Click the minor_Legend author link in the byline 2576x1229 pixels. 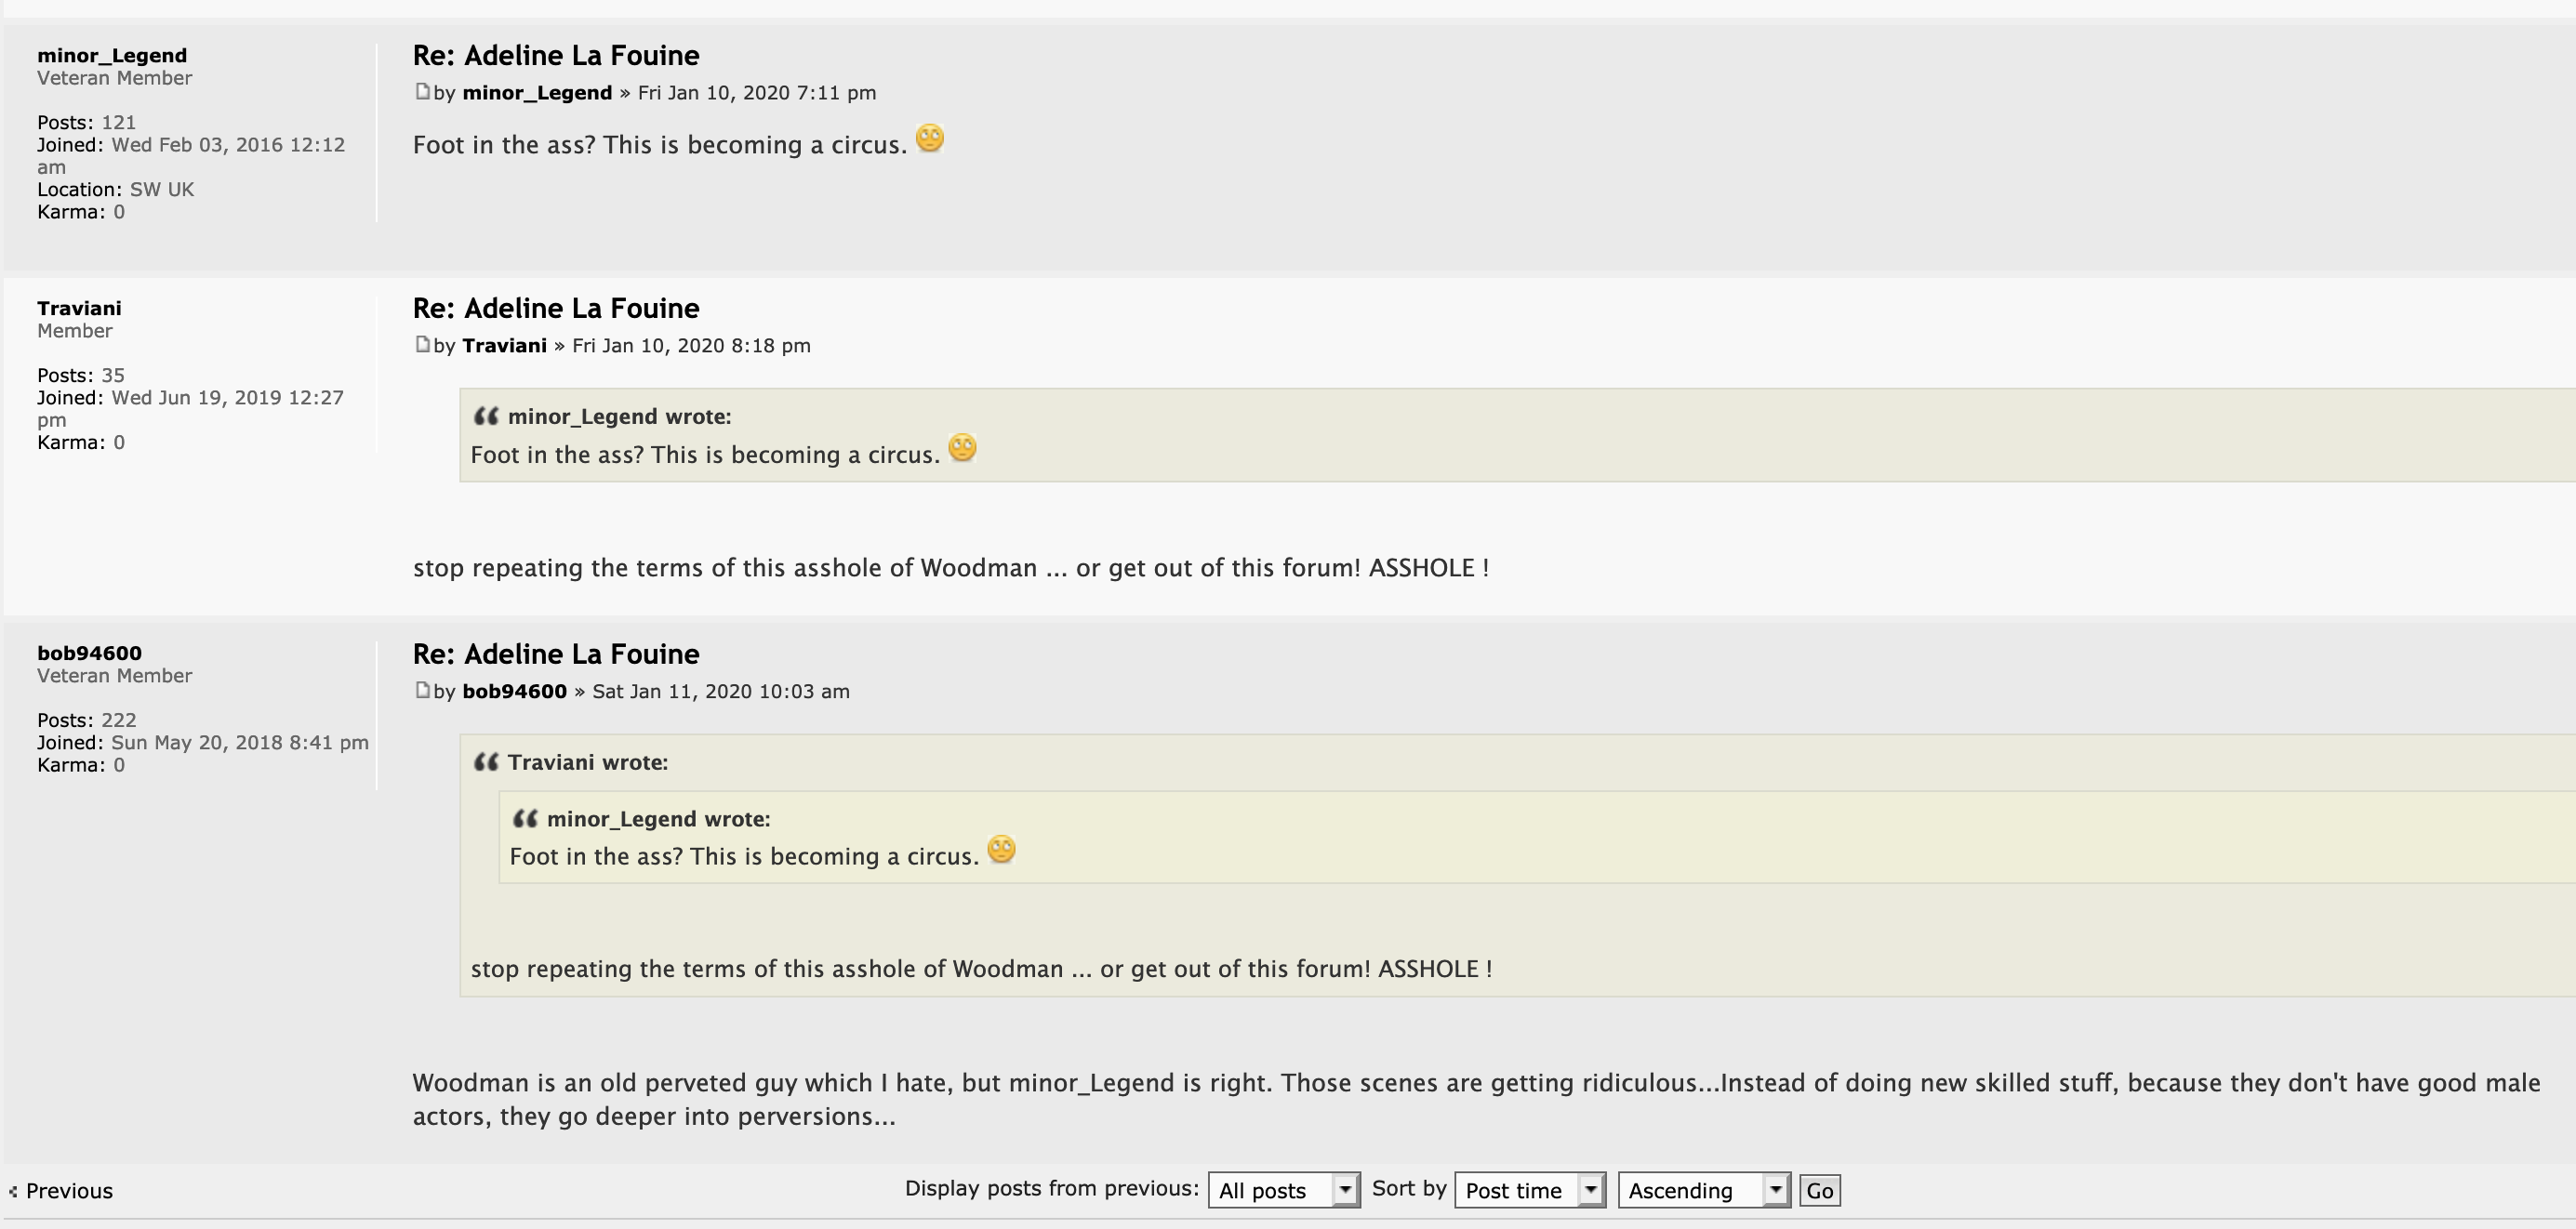click(x=537, y=93)
